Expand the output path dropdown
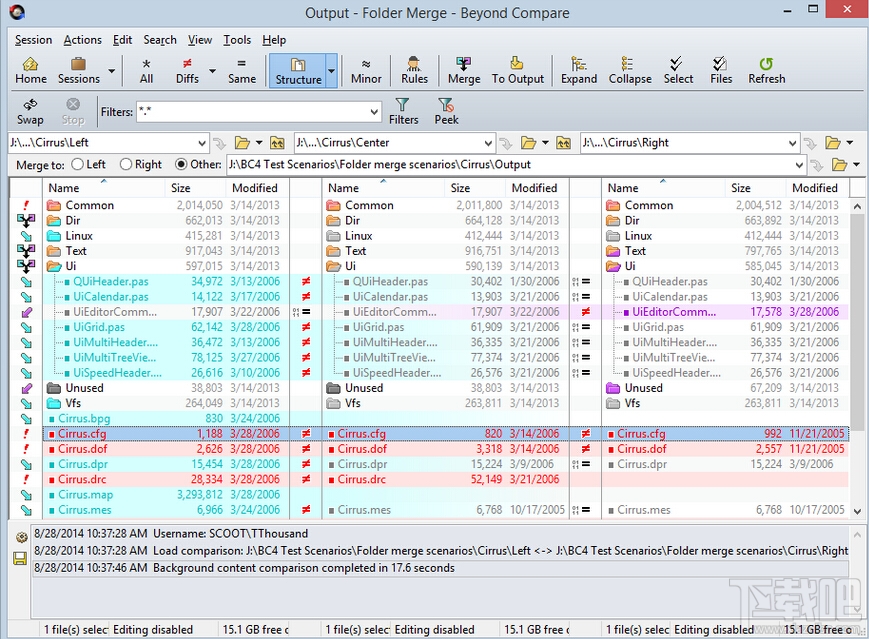This screenshot has height=639, width=869. tap(799, 165)
